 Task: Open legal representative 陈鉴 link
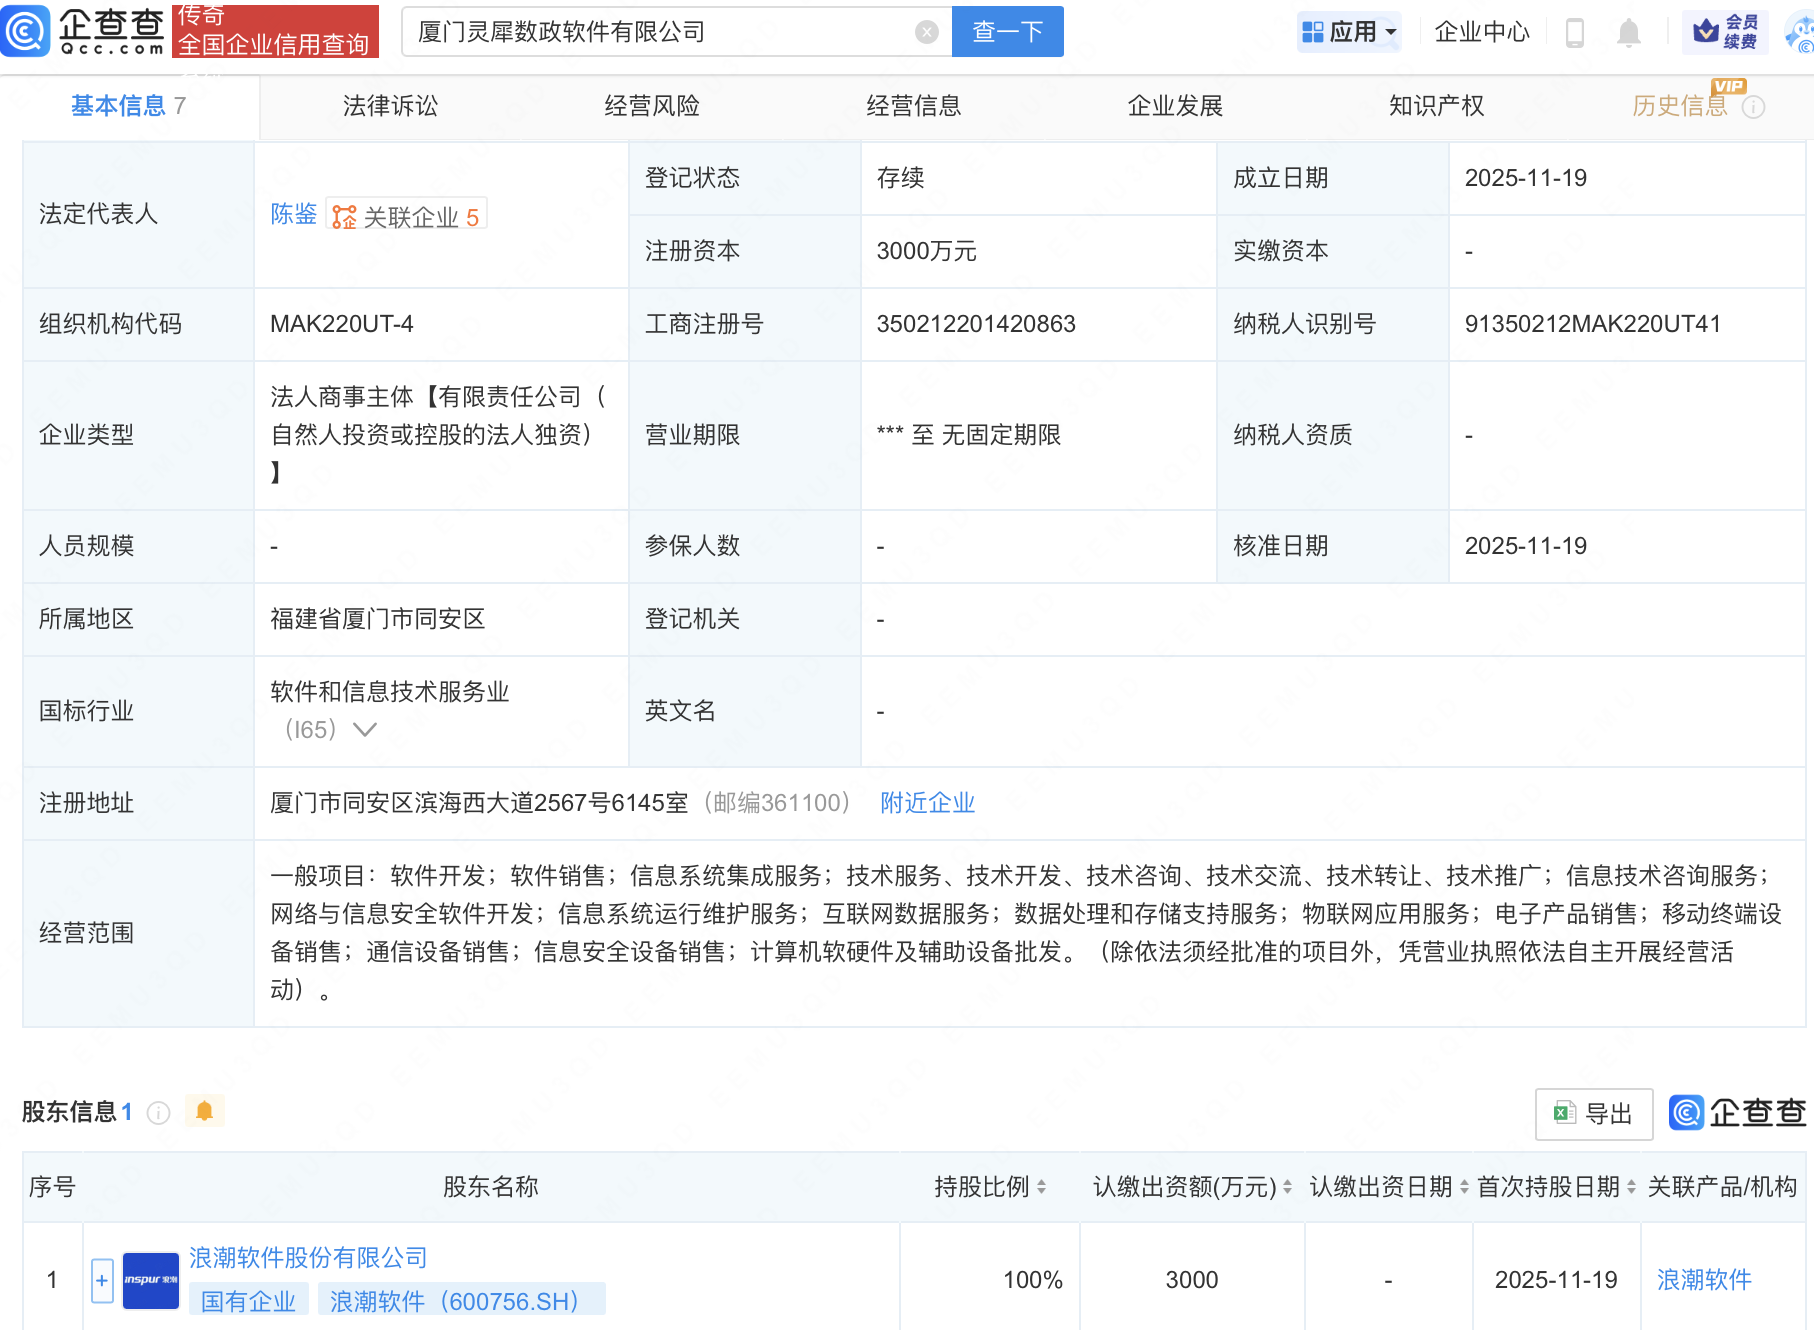[x=293, y=214]
